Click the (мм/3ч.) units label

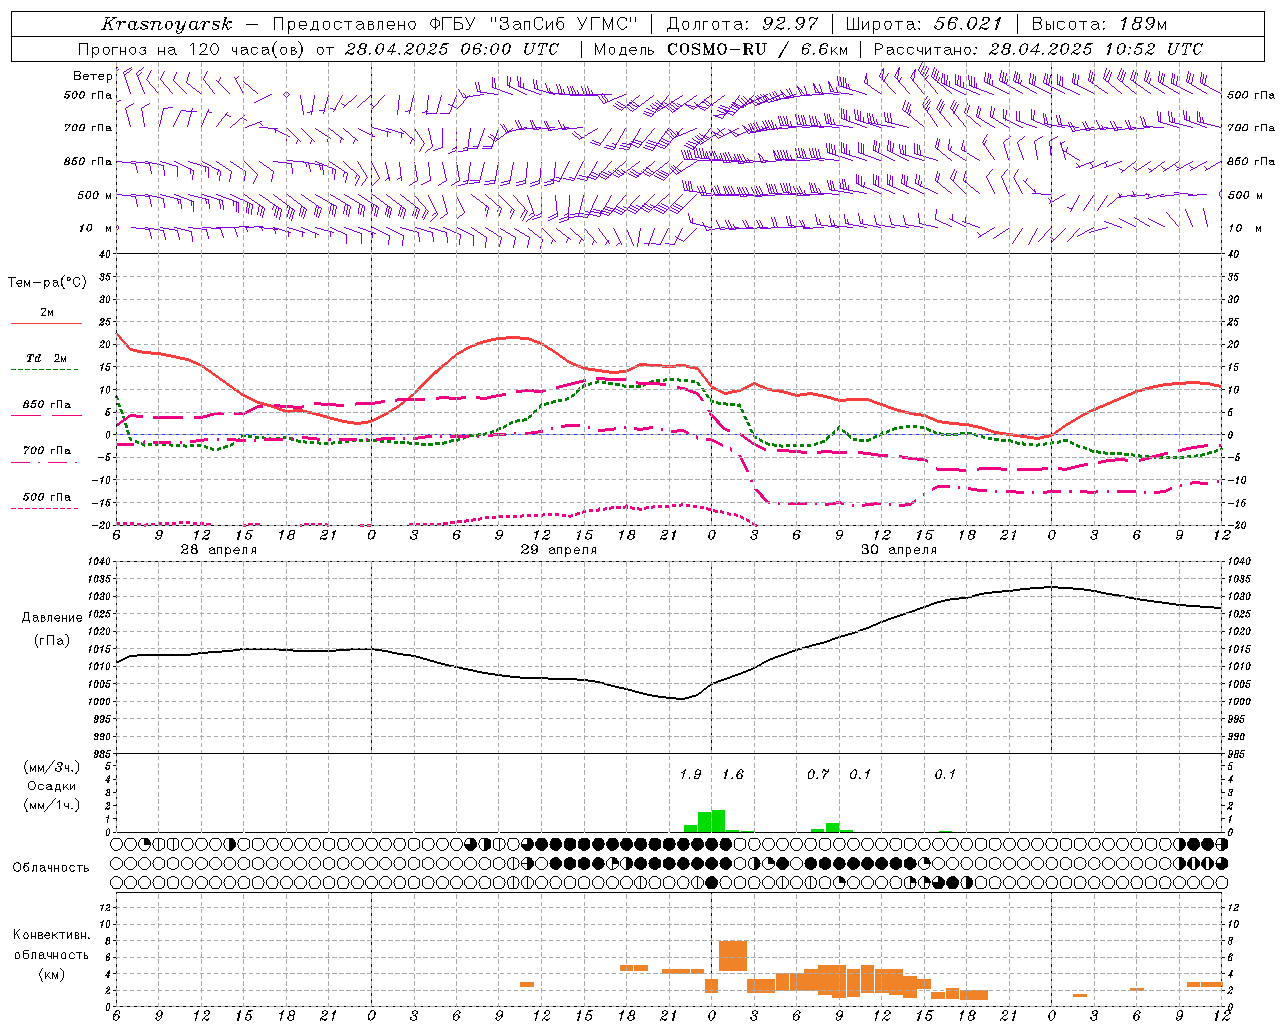pyautogui.click(x=52, y=767)
